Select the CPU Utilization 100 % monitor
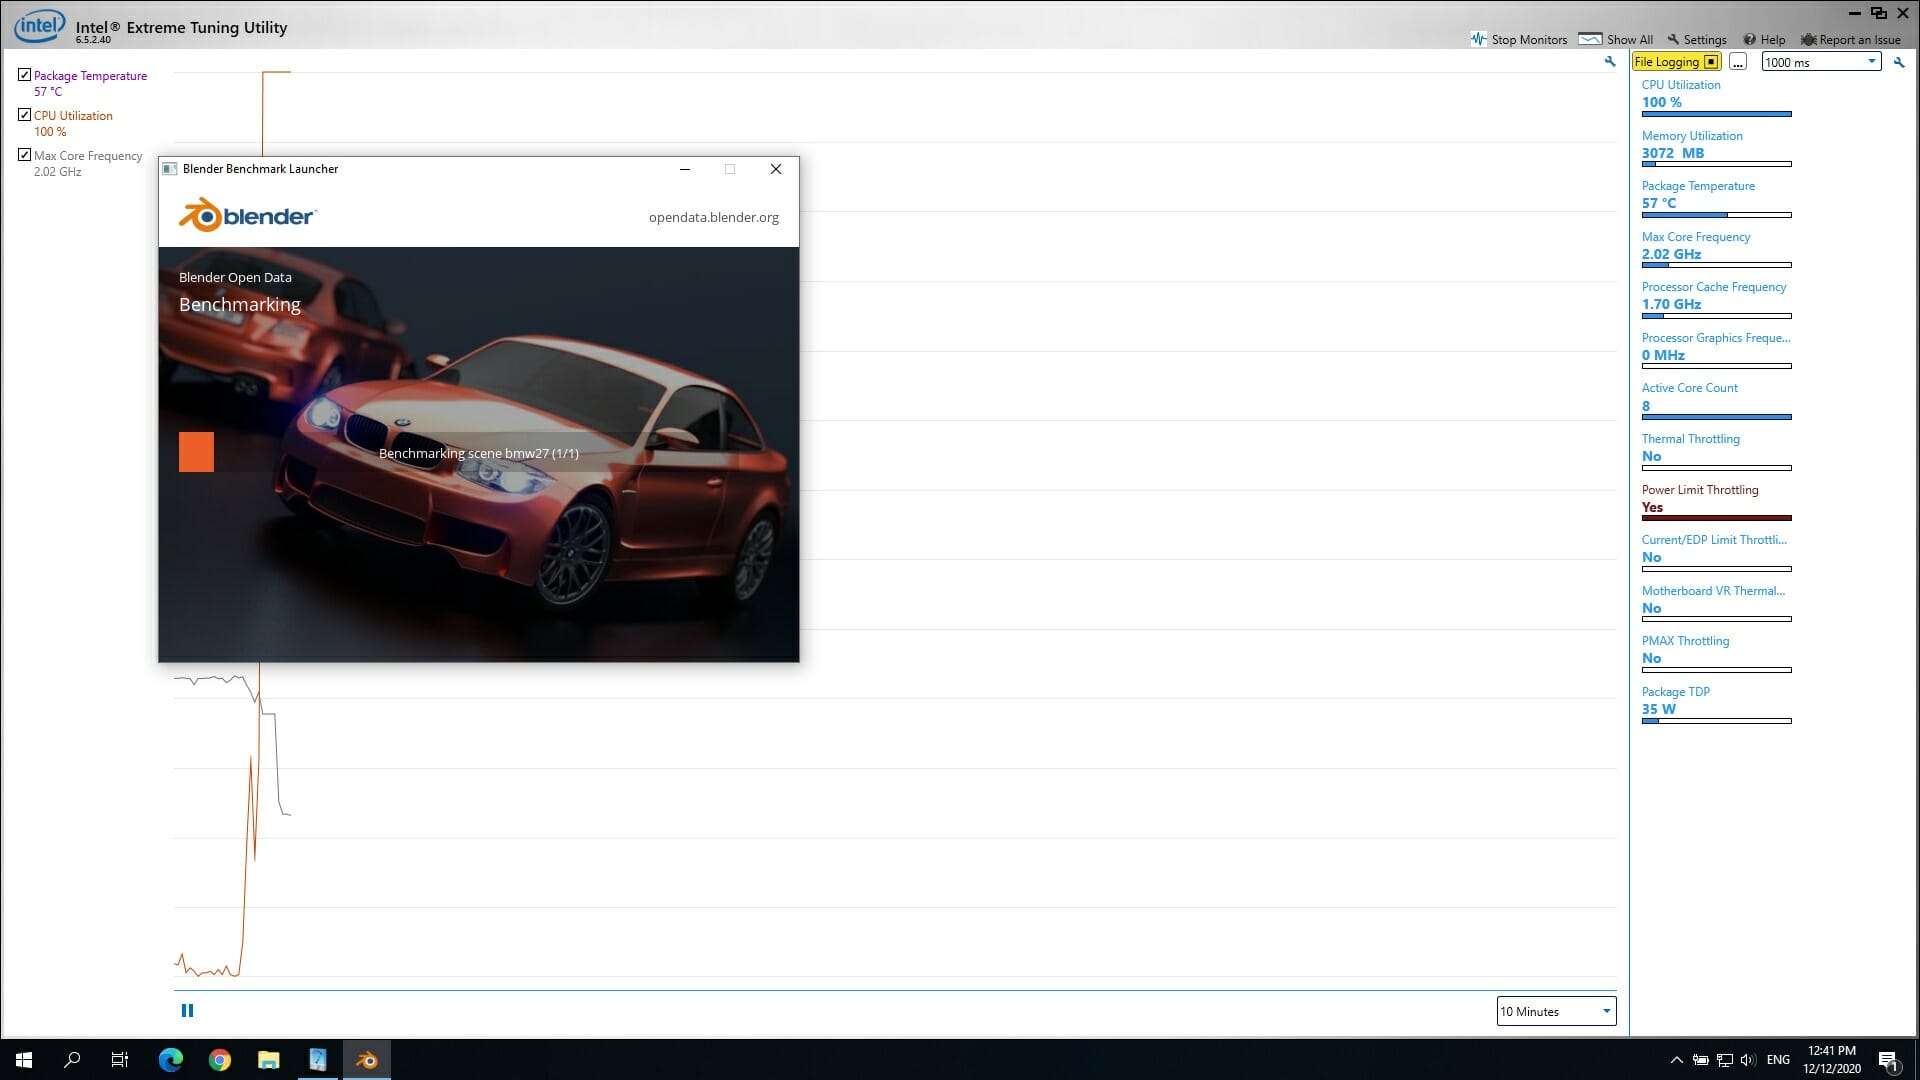 1716,98
